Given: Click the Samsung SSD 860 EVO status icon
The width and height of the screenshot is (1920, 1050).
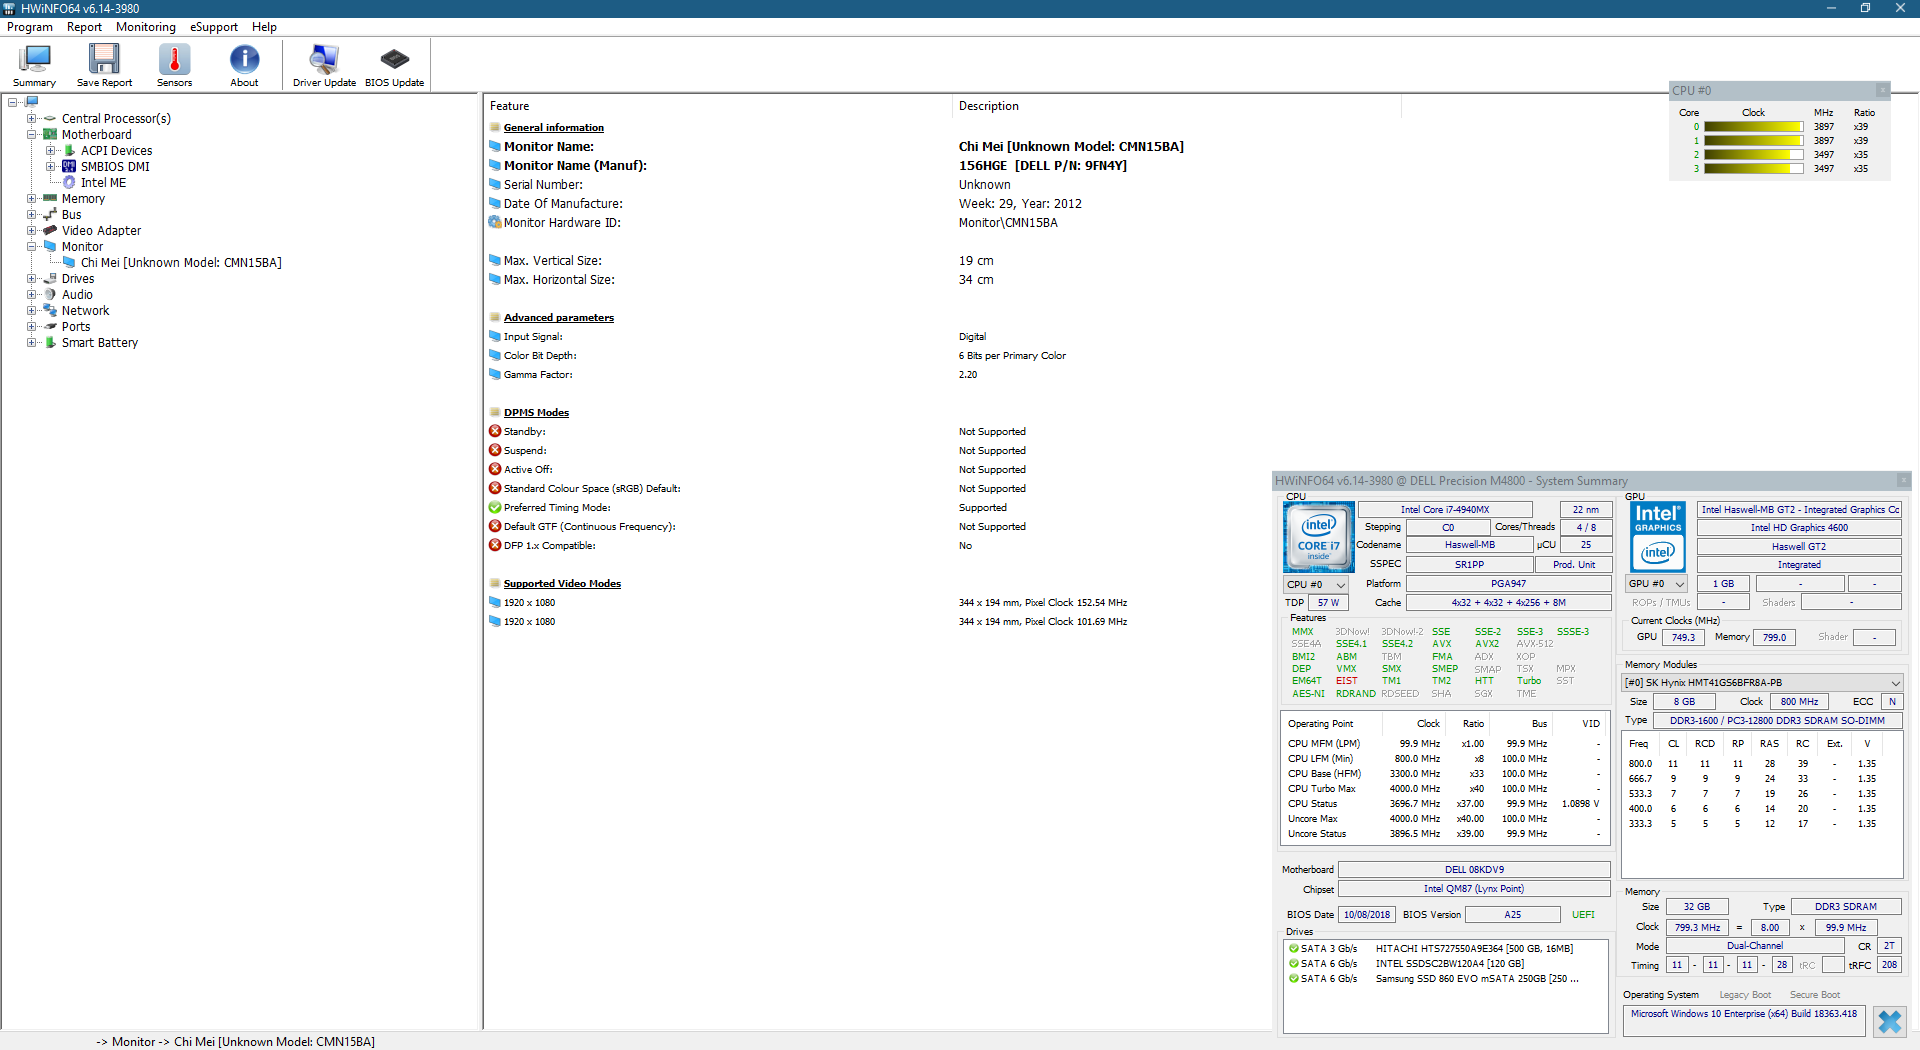Looking at the screenshot, I should click(1293, 979).
